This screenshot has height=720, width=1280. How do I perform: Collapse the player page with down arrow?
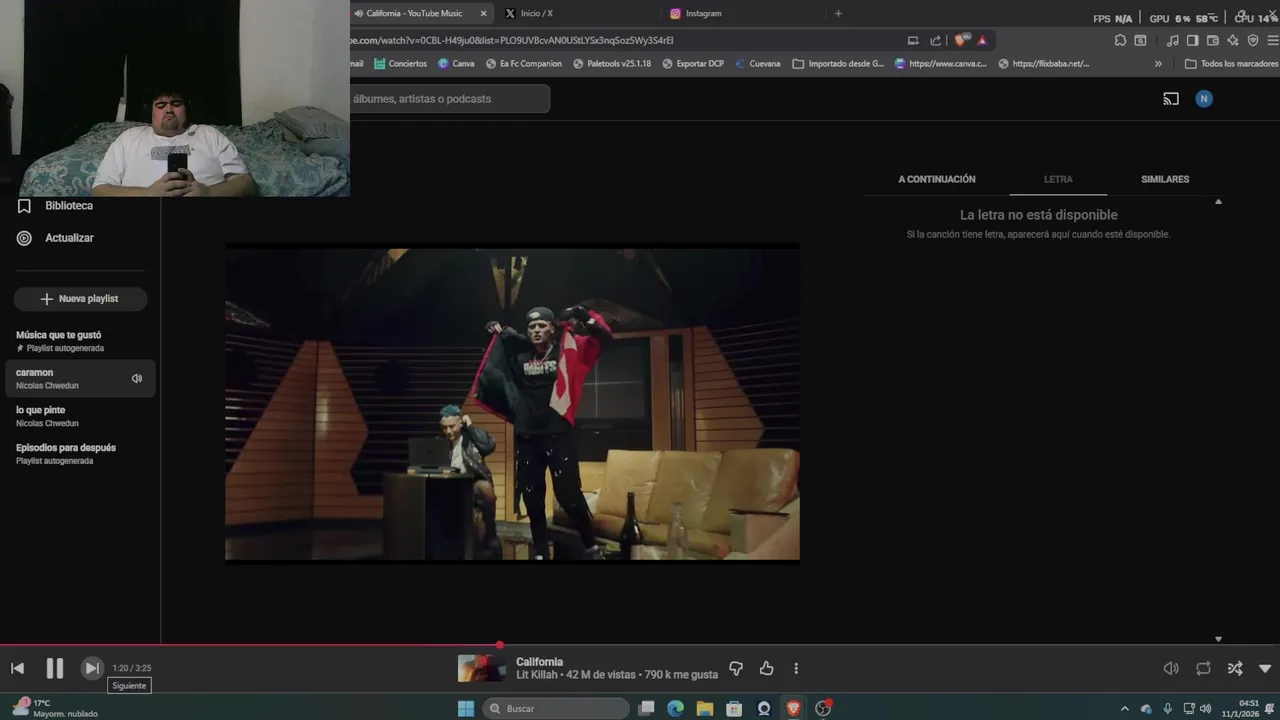click(1265, 668)
